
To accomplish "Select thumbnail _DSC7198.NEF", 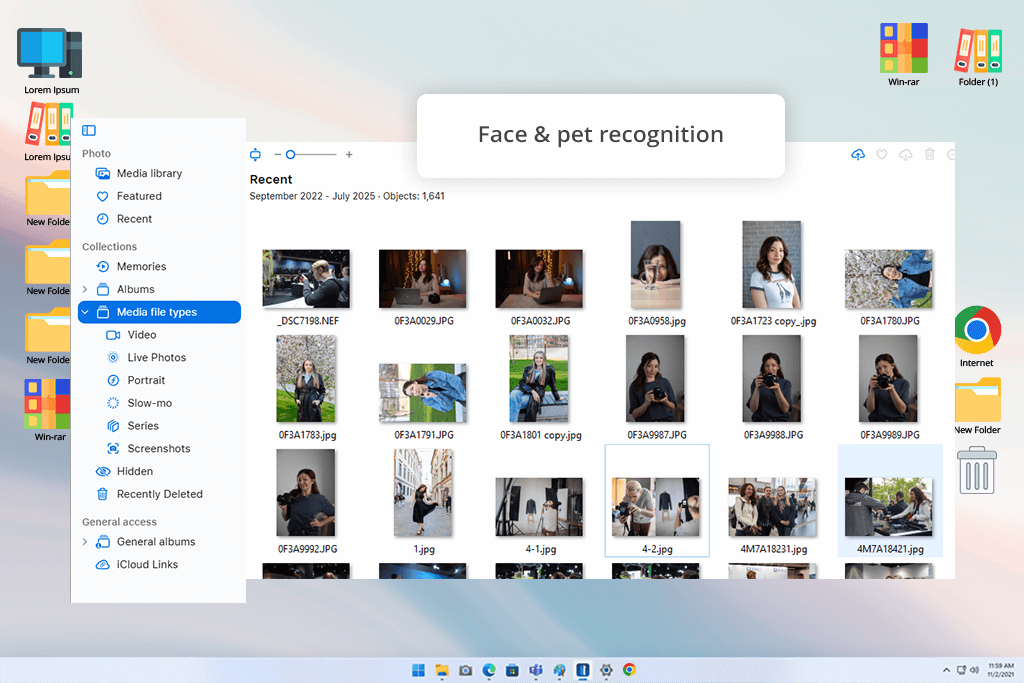I will tap(306, 279).
